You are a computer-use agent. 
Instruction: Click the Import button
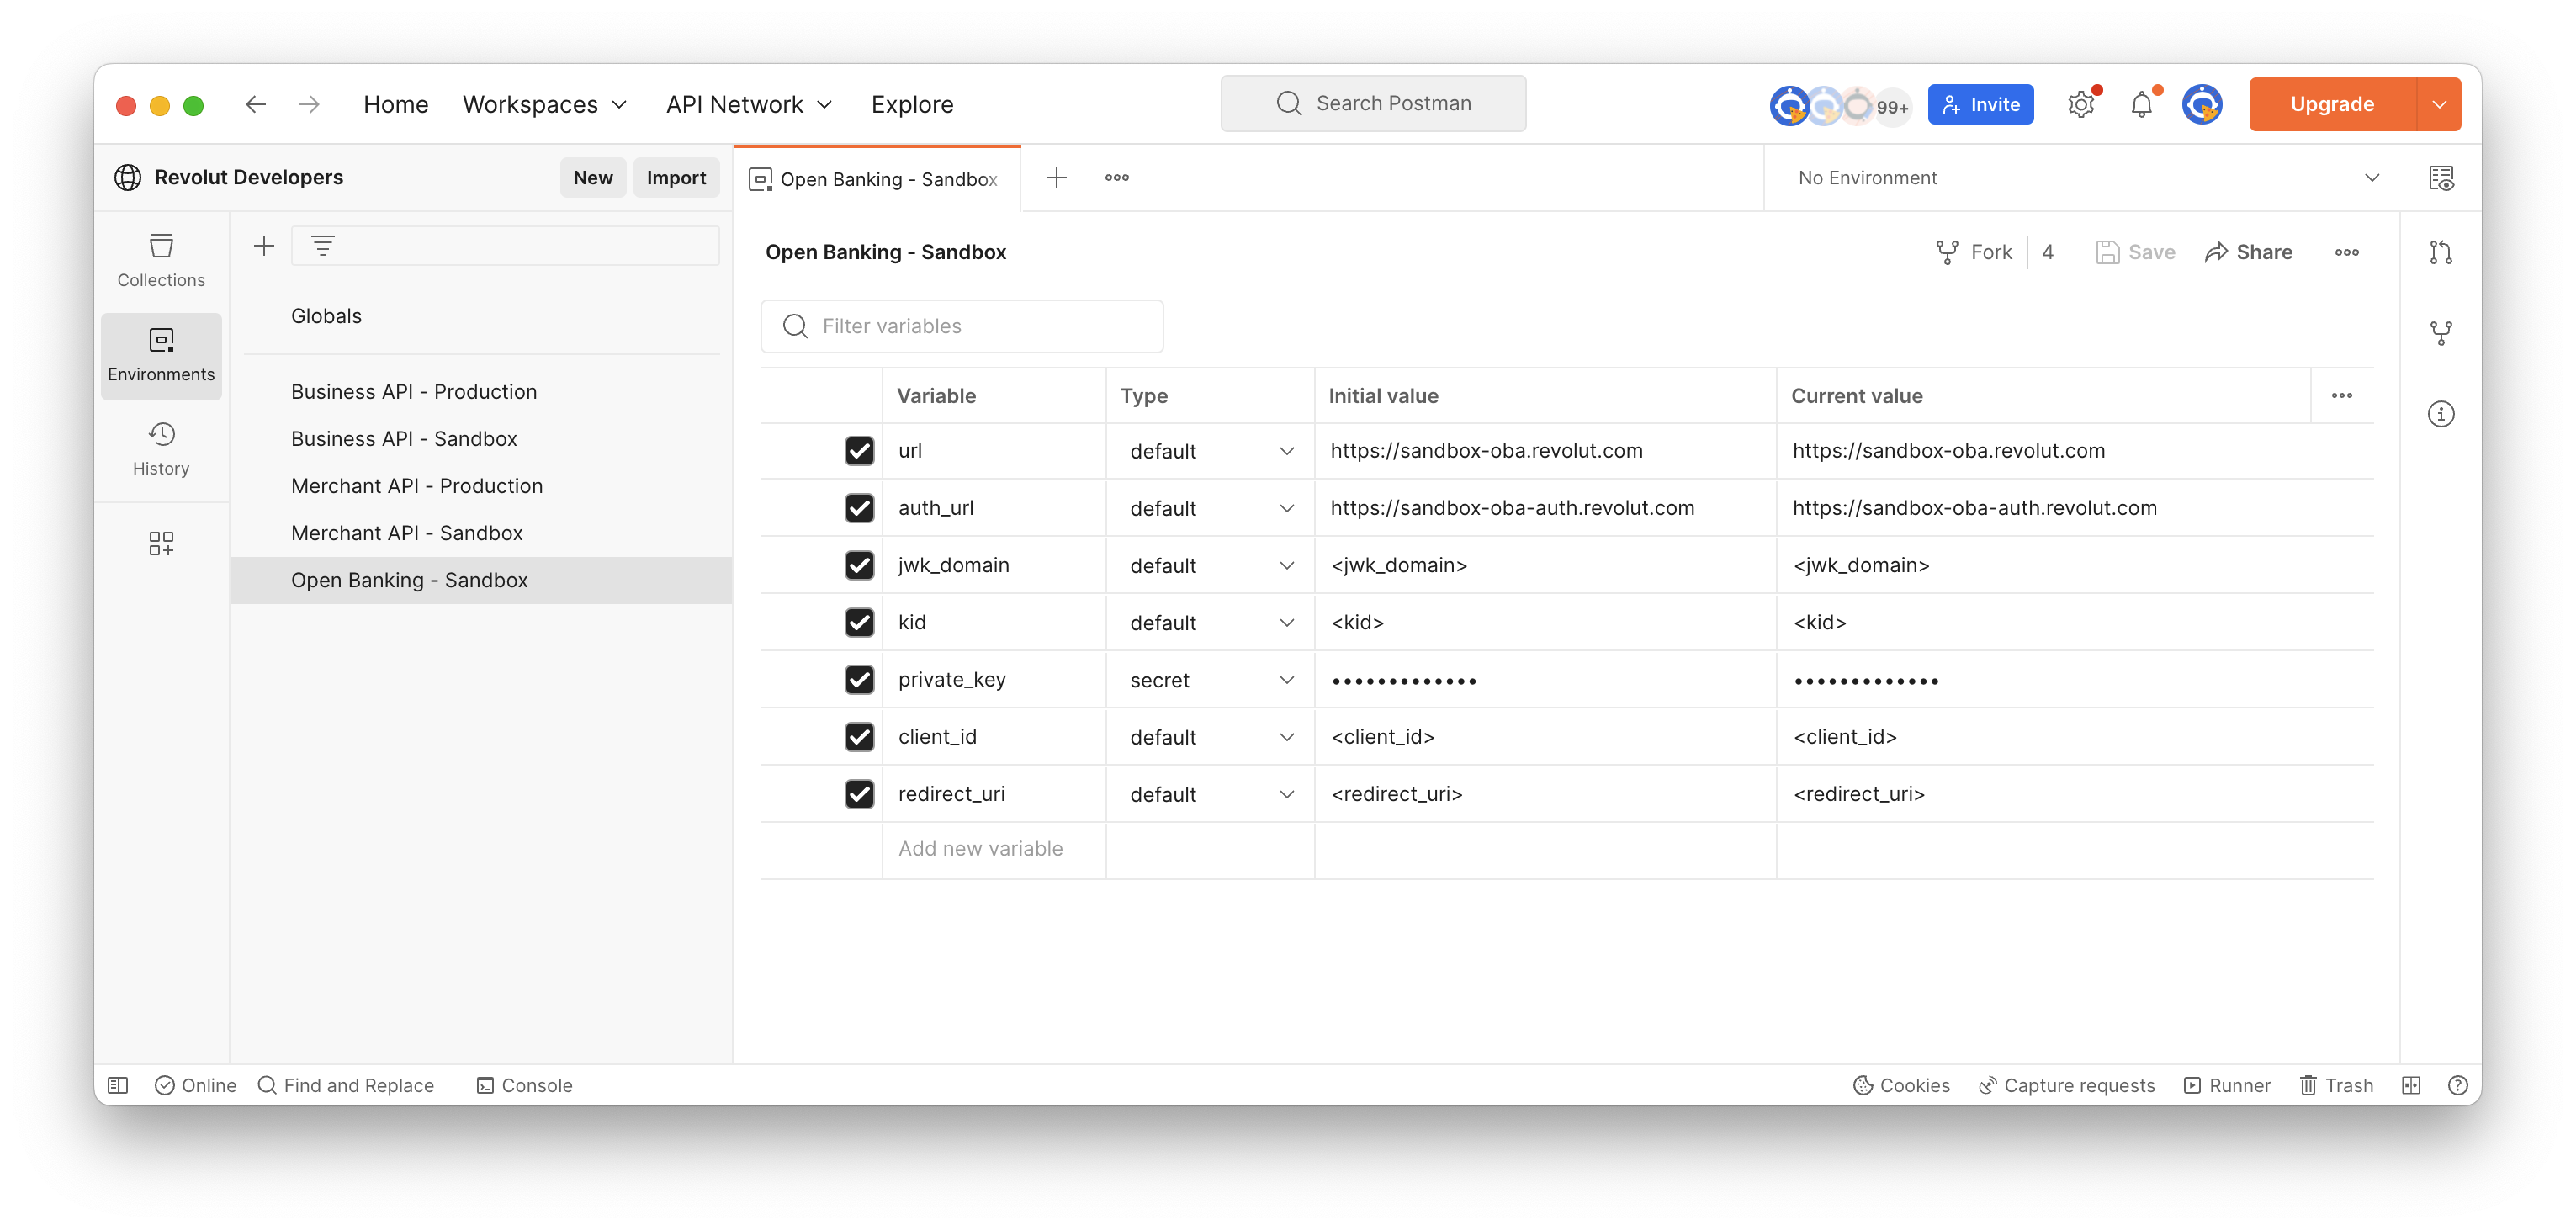[x=676, y=177]
